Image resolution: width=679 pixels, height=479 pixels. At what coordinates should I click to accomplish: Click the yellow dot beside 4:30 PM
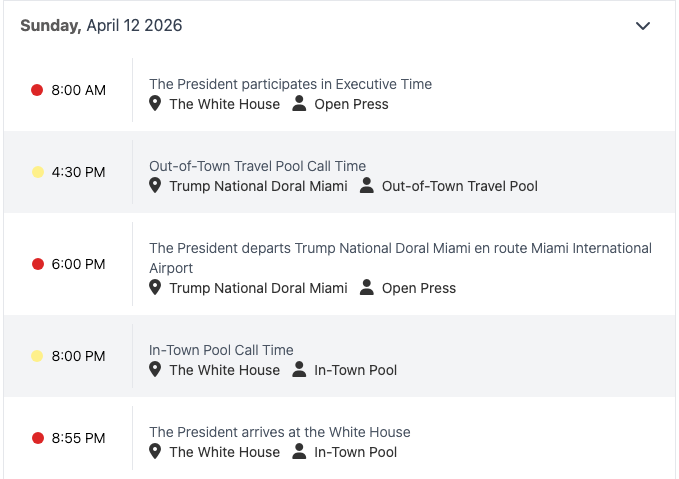(37, 172)
